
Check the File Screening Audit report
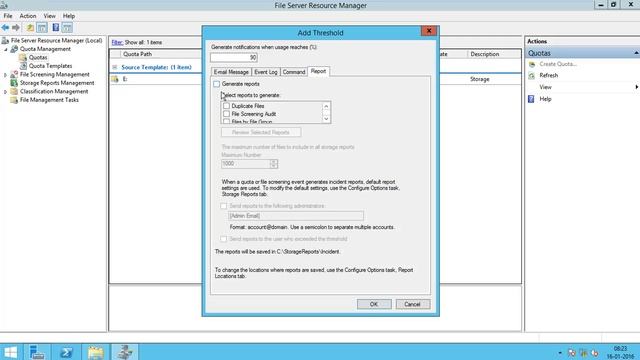coord(226,114)
